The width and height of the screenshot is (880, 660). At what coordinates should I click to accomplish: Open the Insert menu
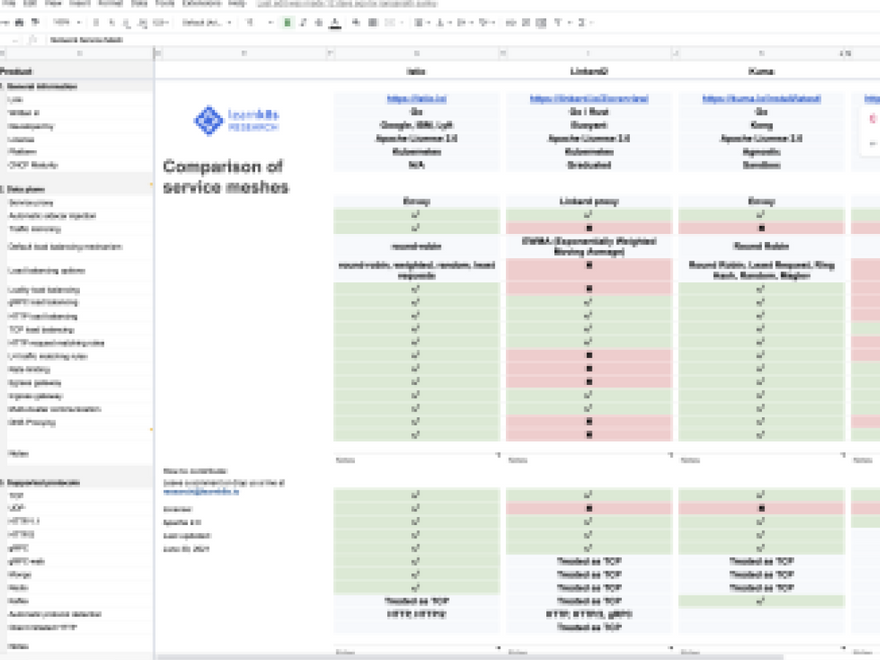click(x=80, y=3)
